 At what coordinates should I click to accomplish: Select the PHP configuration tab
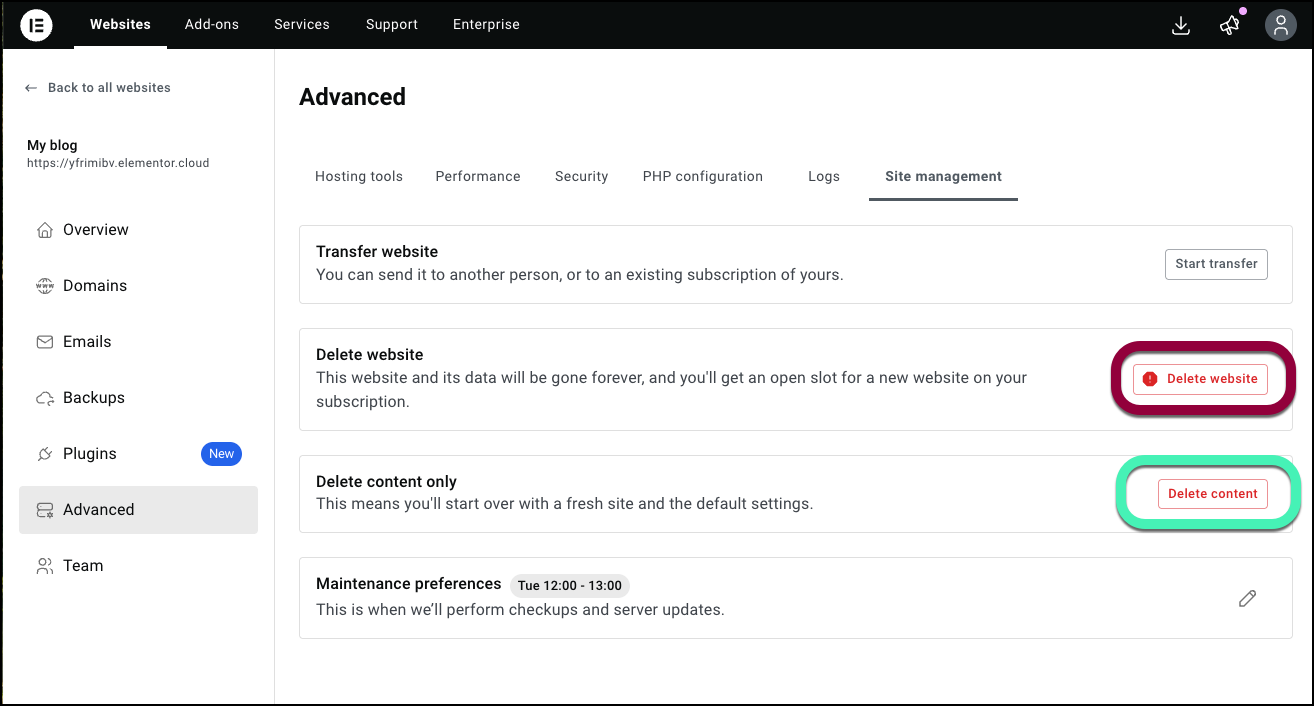[702, 177]
